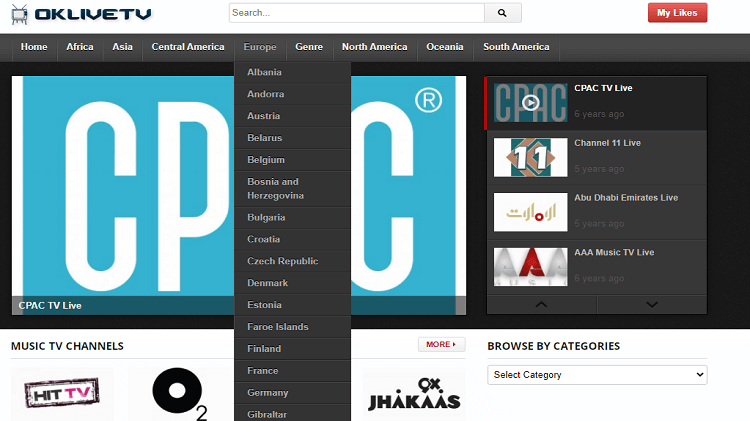Select Denmark from Europe dropdown
The width and height of the screenshot is (750, 421).
tap(292, 283)
